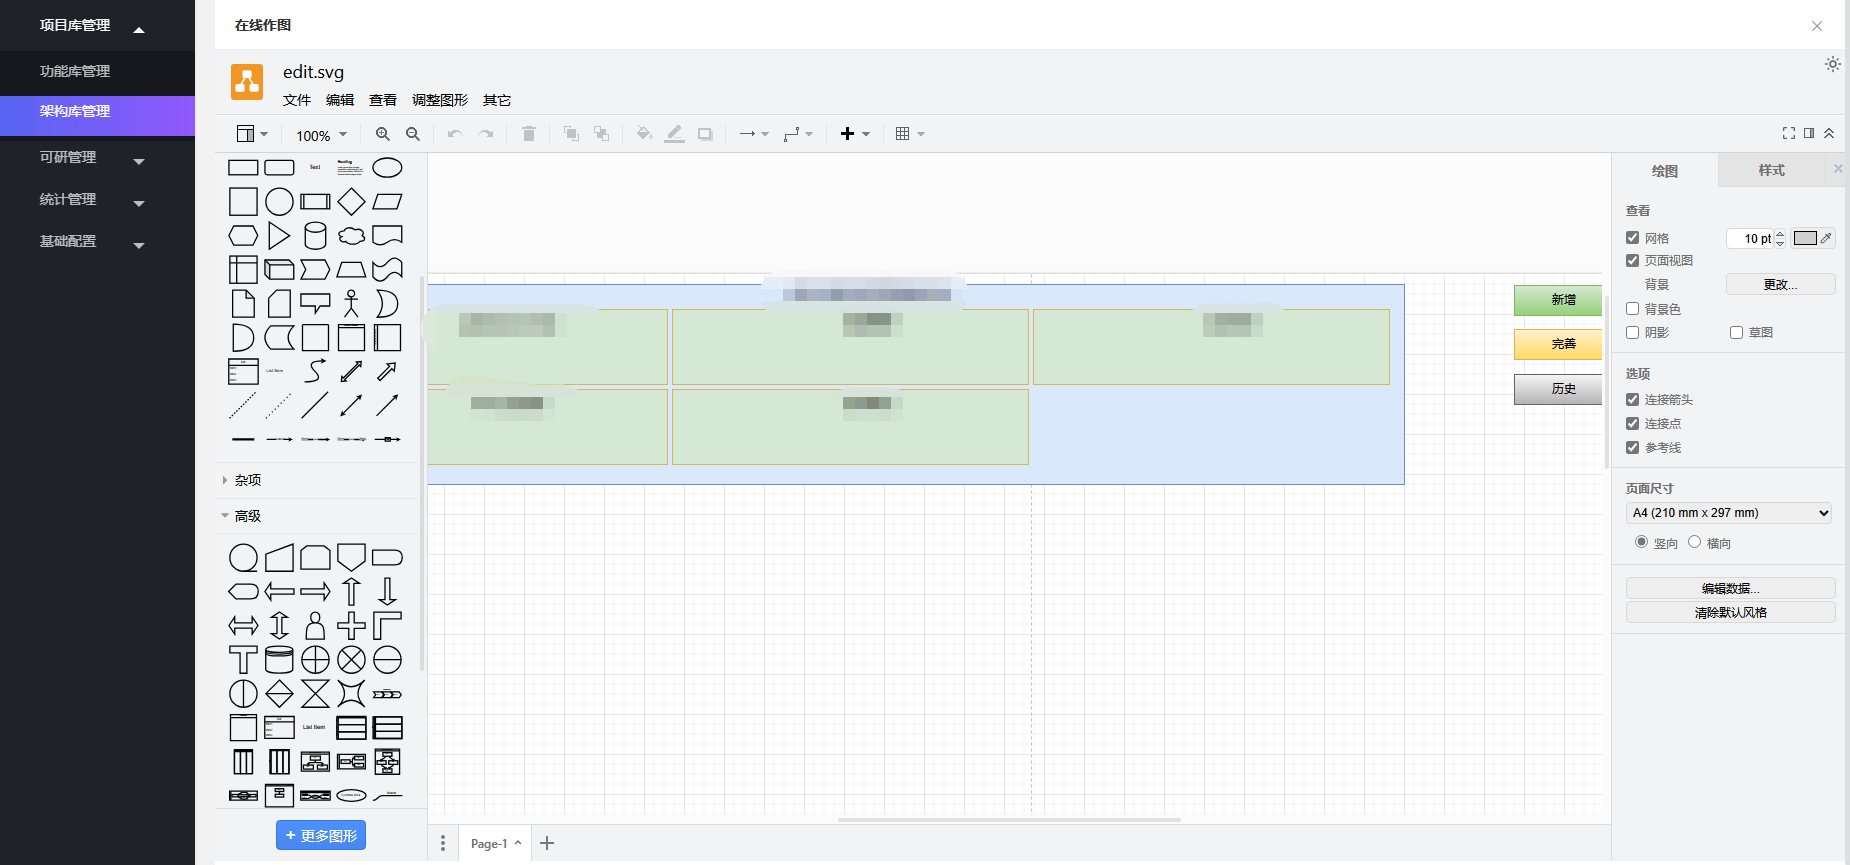Select the diamond shape in palette
The image size is (1850, 865).
351,202
